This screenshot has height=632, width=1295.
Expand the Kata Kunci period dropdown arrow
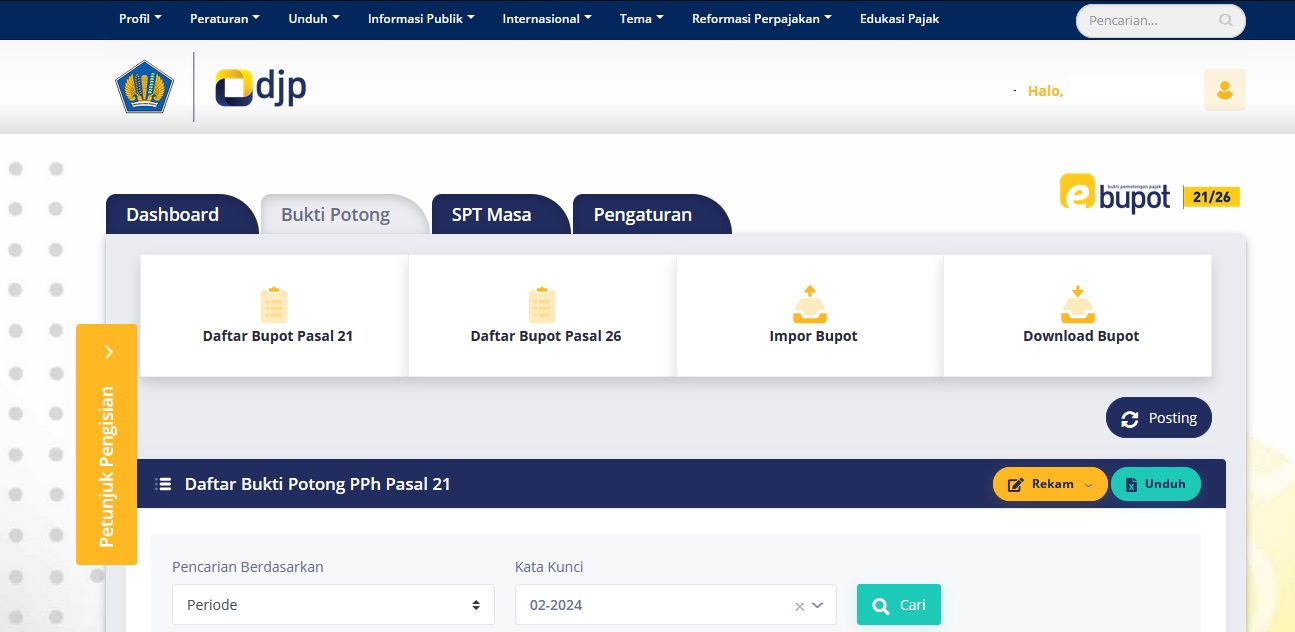pos(818,605)
